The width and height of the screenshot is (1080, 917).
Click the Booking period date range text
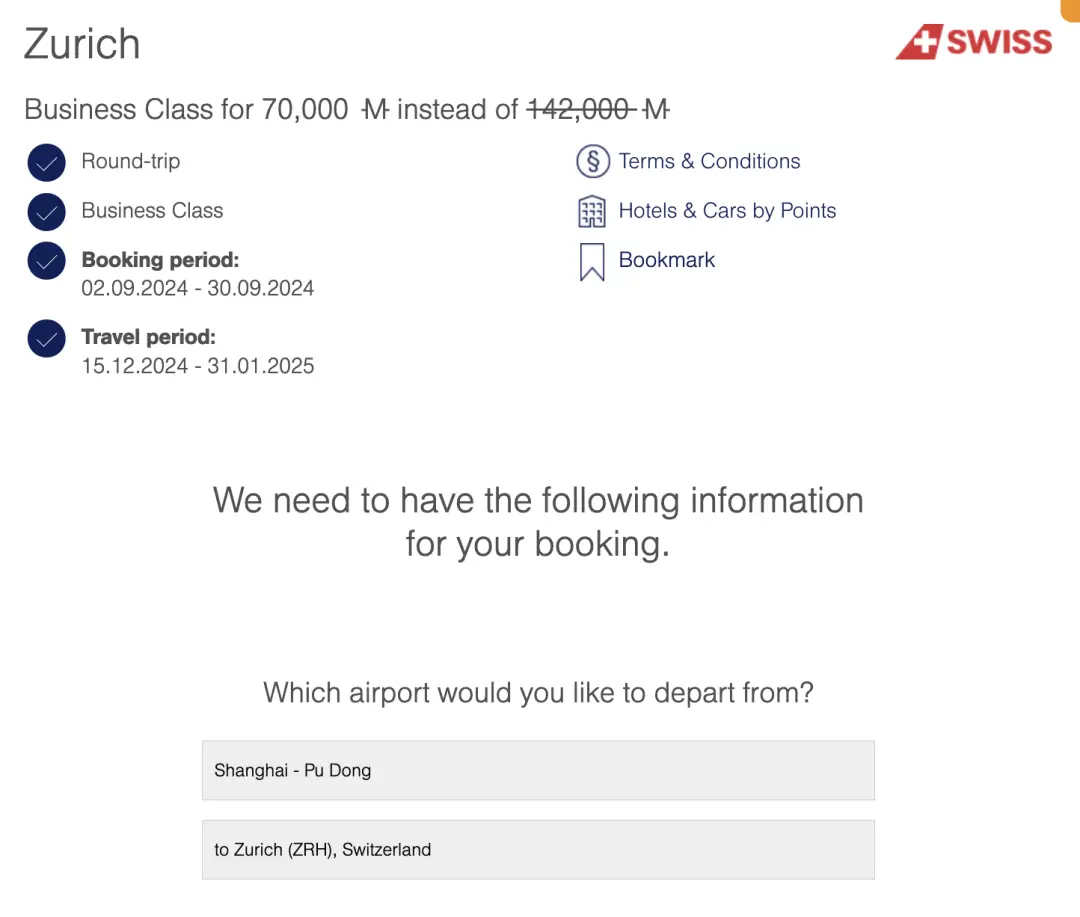point(198,288)
